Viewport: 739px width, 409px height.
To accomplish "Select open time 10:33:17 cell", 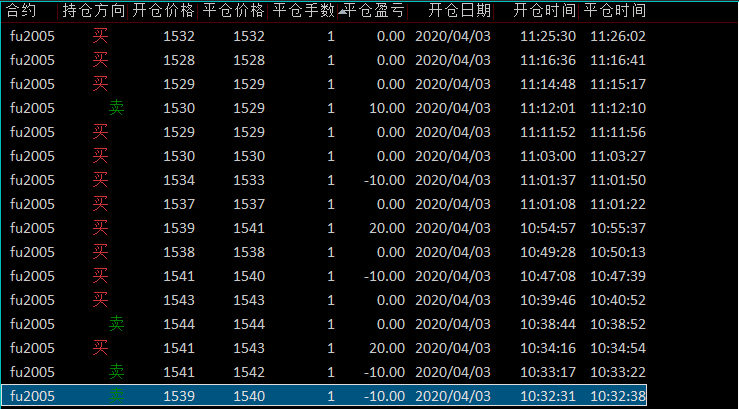I will tap(548, 372).
